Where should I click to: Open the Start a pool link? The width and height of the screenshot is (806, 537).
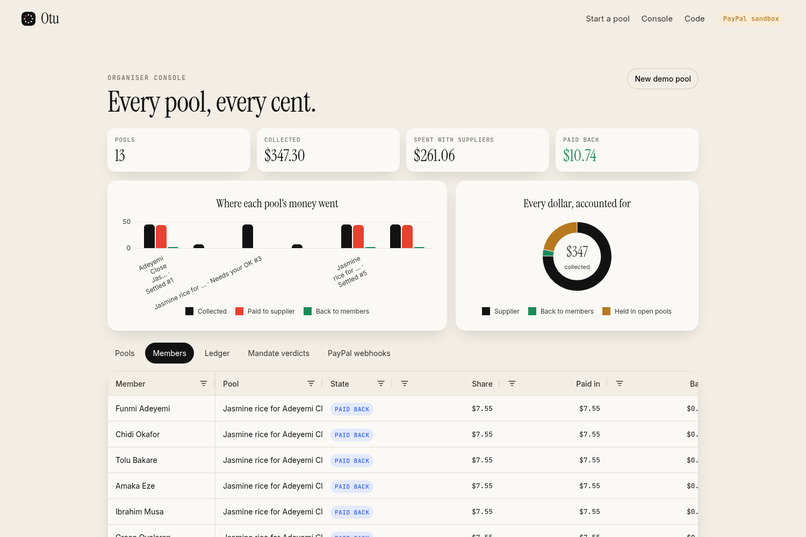click(x=608, y=18)
